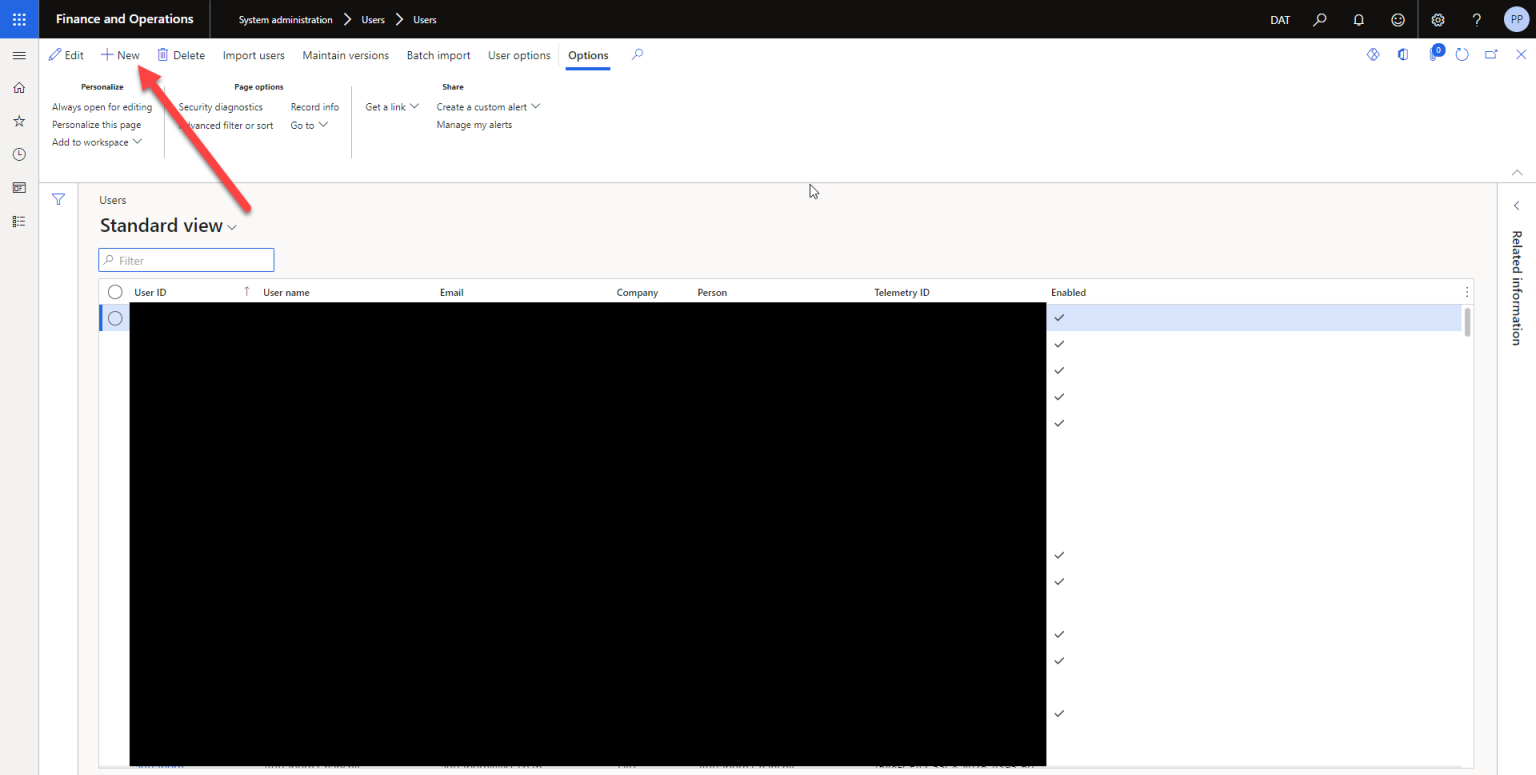Click the Delete trash button
Image resolution: width=1536 pixels, height=775 pixels.
pos(181,55)
